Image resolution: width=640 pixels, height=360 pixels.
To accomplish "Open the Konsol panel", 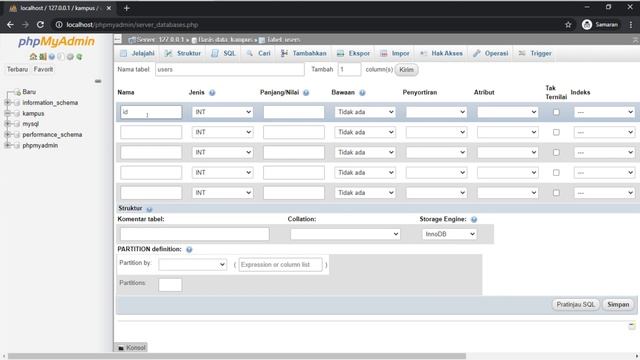I will [131, 348].
